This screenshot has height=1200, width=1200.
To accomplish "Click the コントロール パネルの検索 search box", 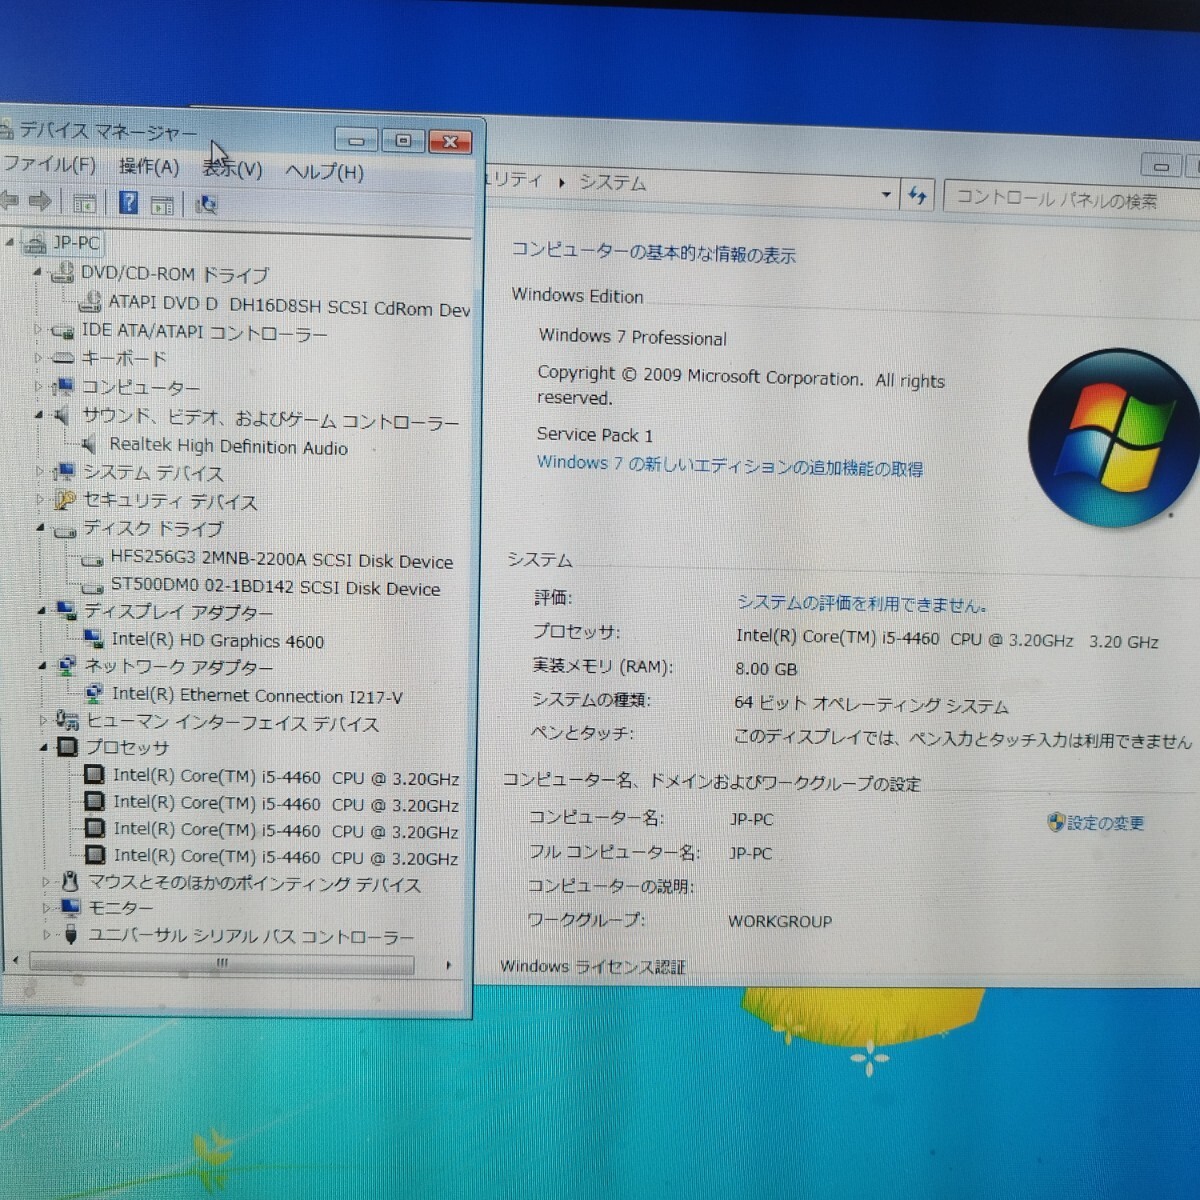I will point(1070,199).
